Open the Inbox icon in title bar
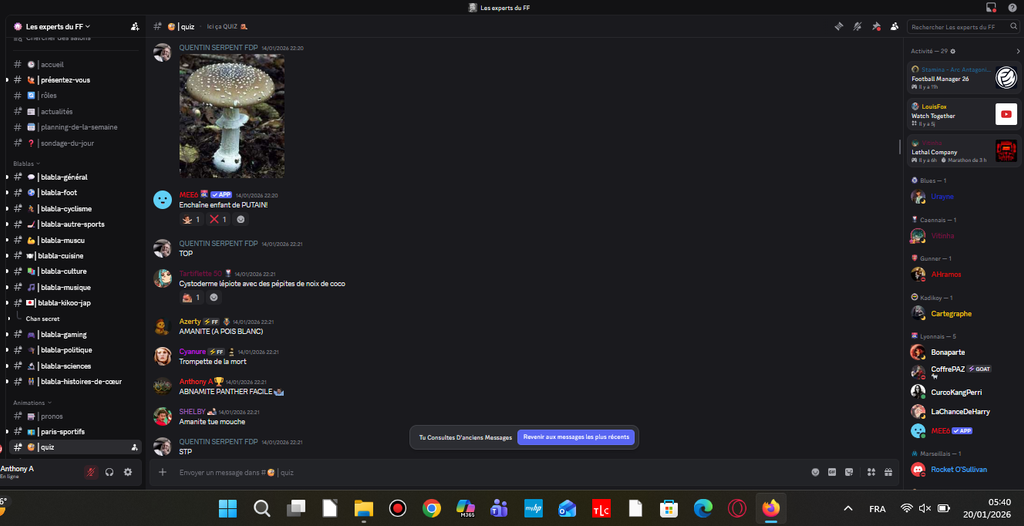The height and width of the screenshot is (526, 1024). coord(991,8)
